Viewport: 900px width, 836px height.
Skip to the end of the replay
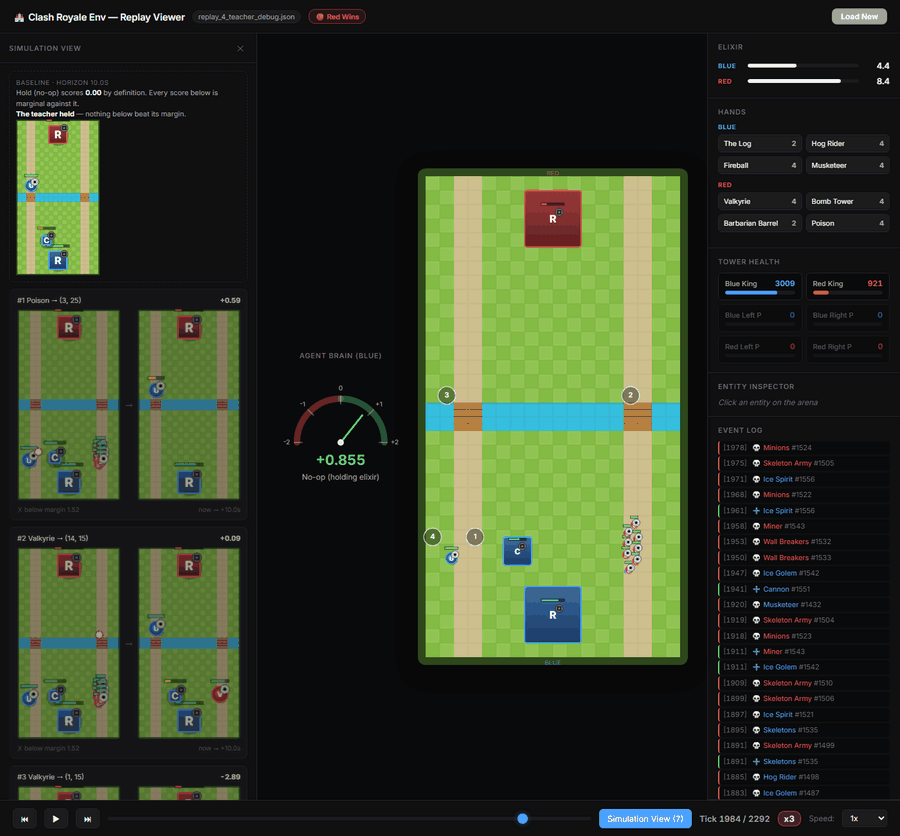[87, 819]
